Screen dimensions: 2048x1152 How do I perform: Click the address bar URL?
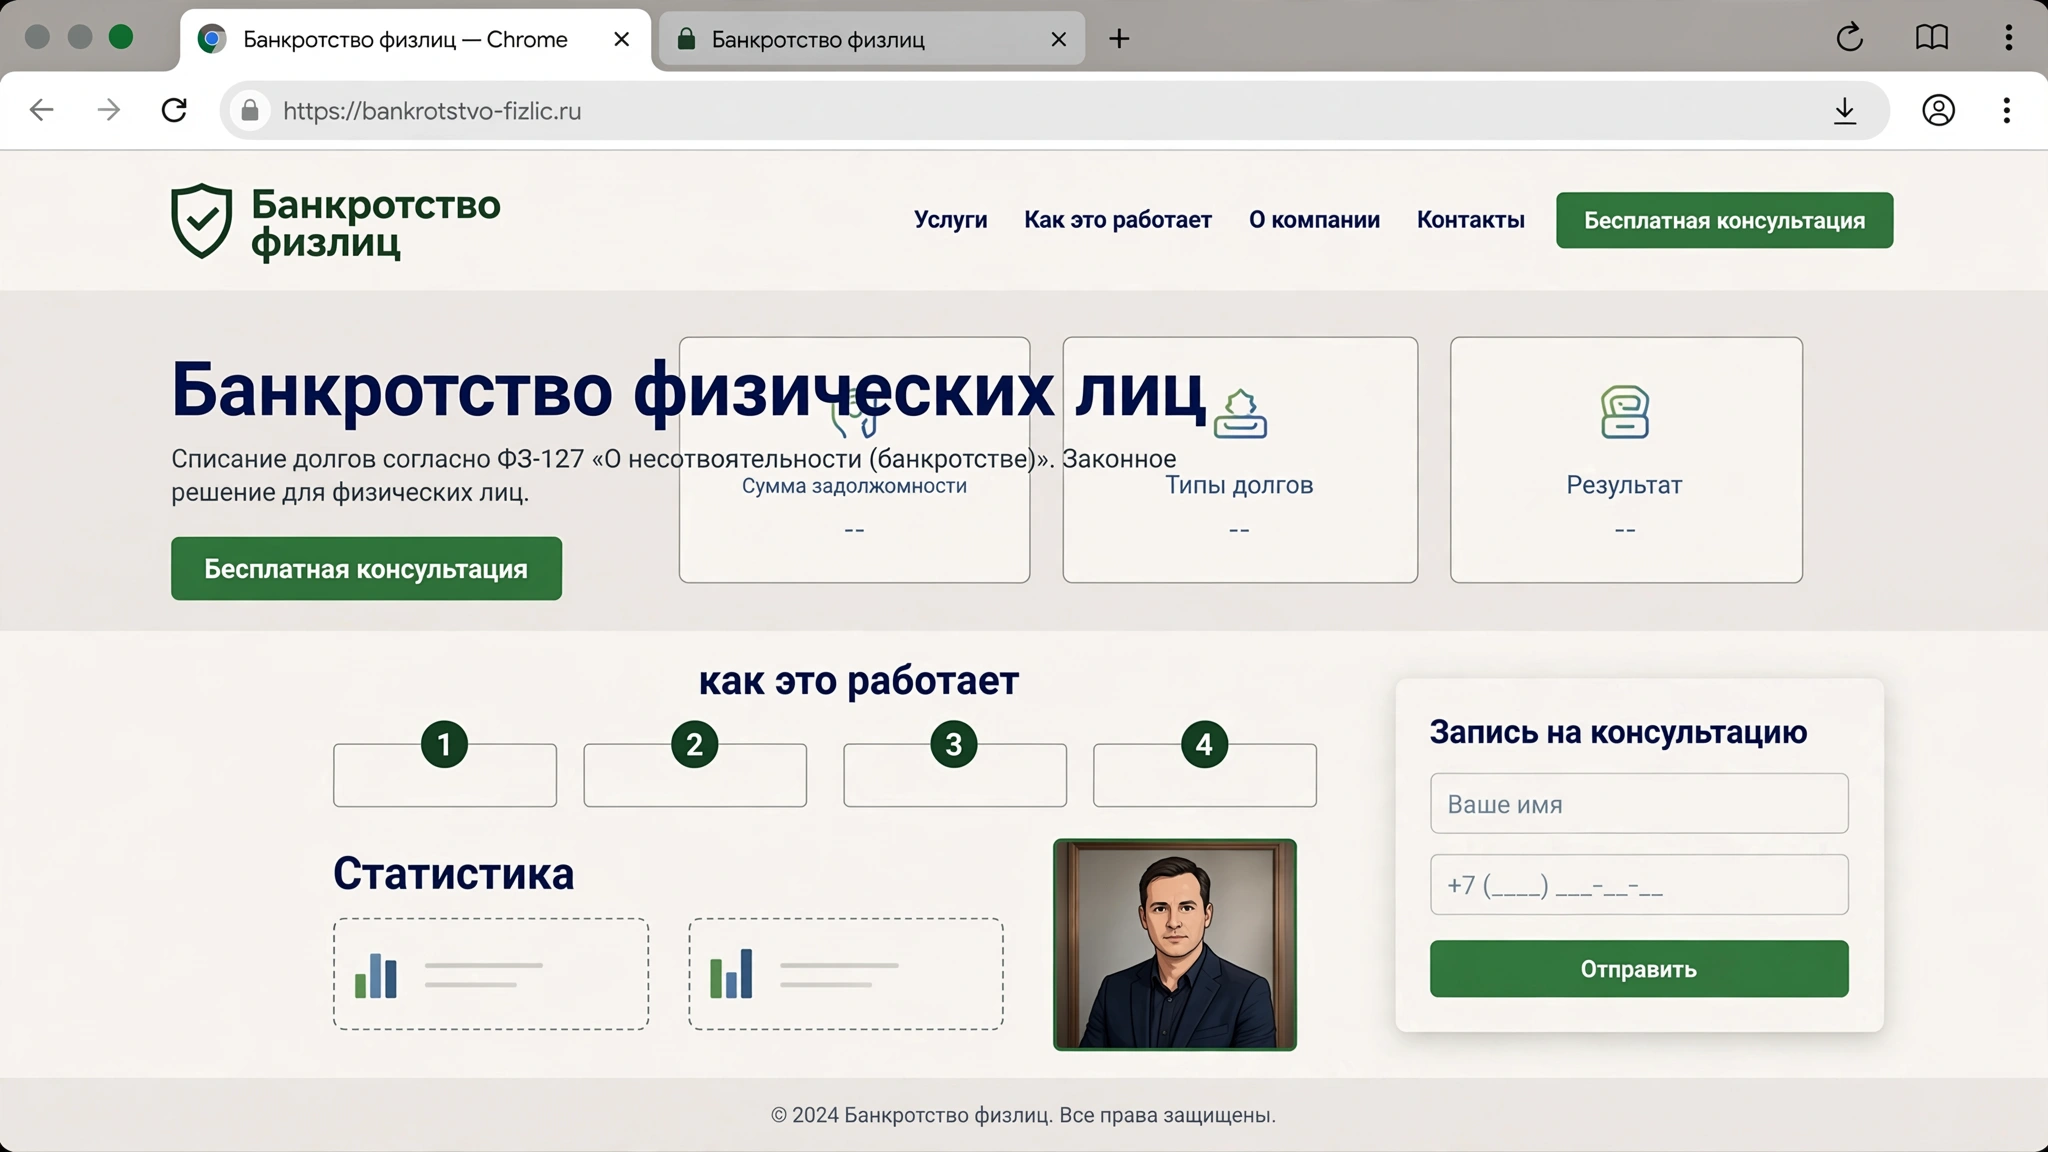pyautogui.click(x=432, y=110)
